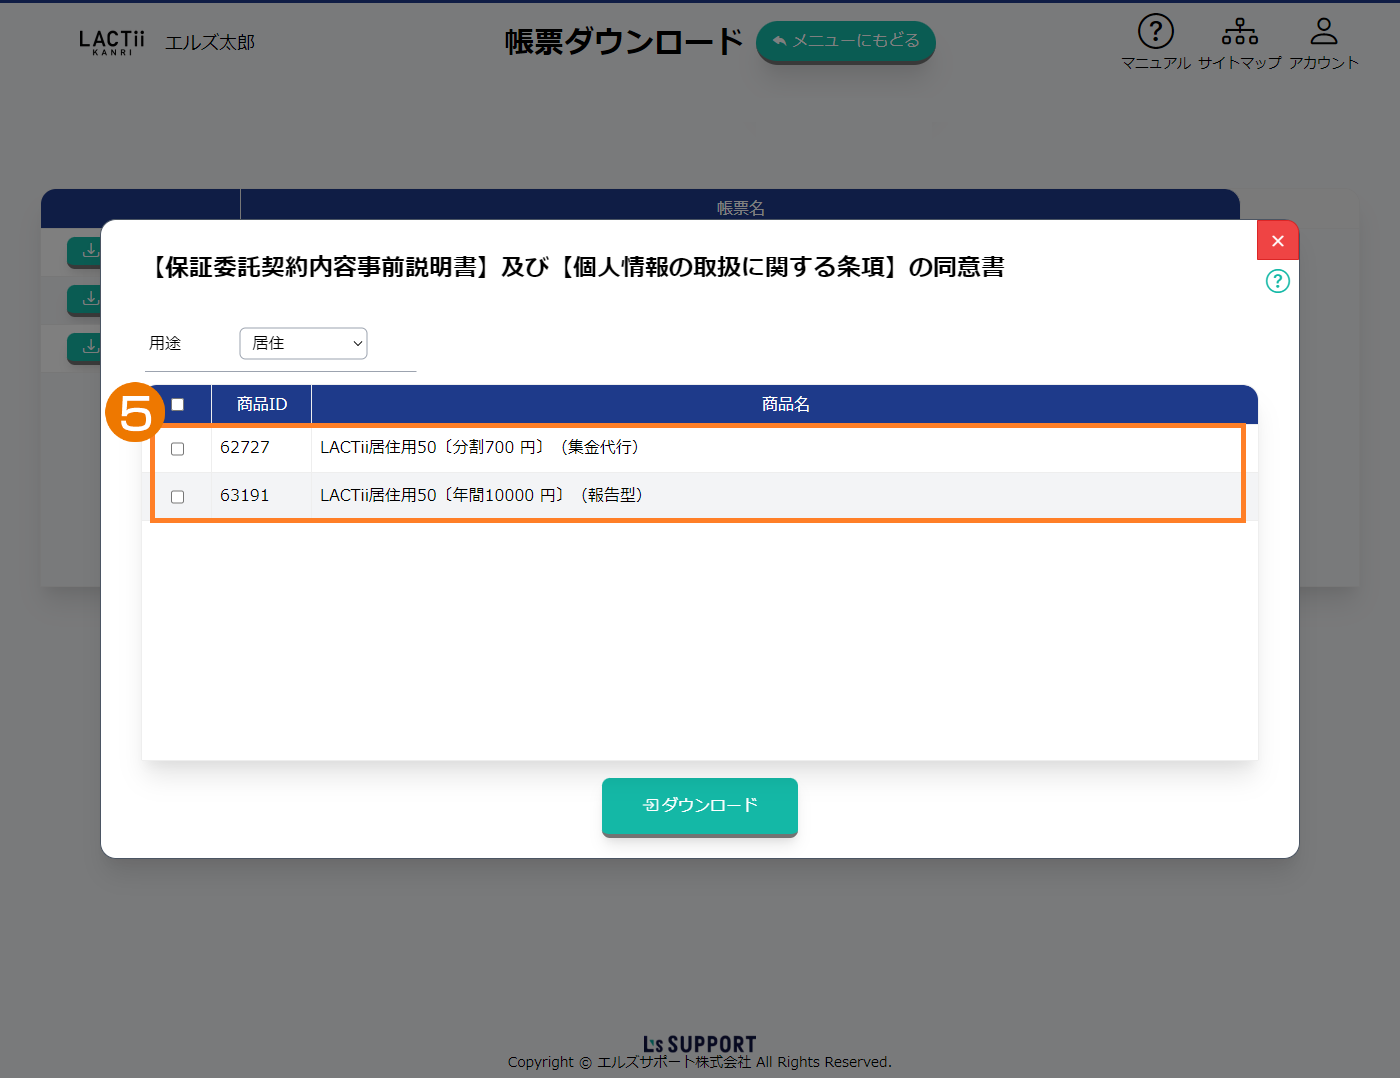1400x1078 pixels.
Task: Open the マニュアル help icon
Action: (x=1155, y=33)
